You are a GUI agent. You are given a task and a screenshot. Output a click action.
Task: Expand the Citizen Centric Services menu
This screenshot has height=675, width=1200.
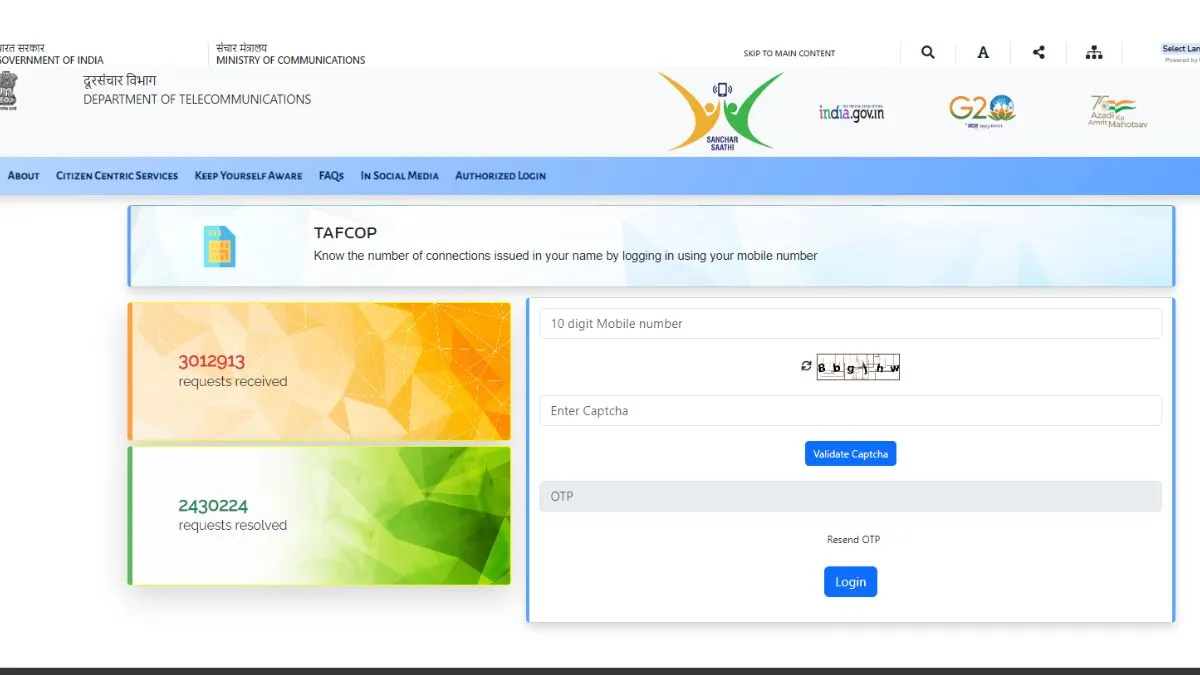tap(117, 176)
